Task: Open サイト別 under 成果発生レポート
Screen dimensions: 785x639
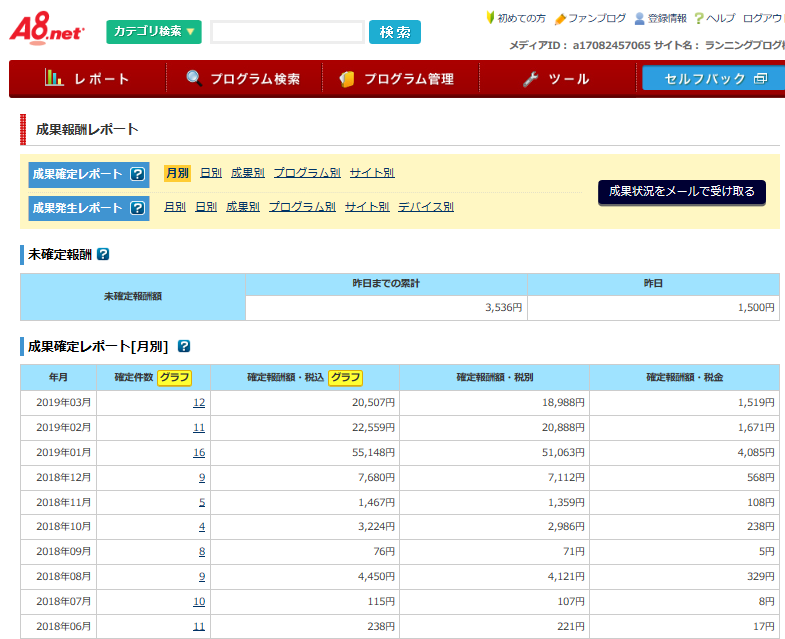Action: coord(367,207)
